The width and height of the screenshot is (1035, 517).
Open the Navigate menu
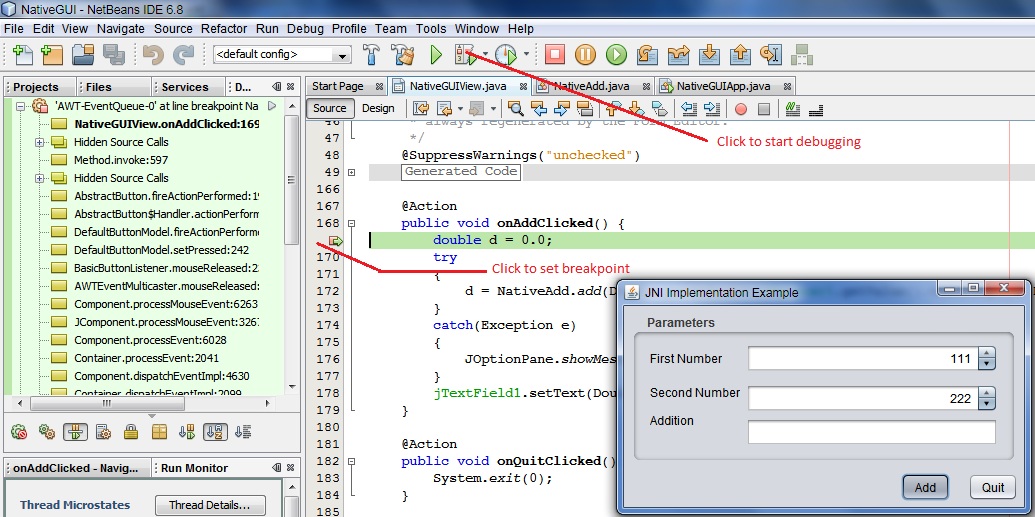pyautogui.click(x=121, y=28)
